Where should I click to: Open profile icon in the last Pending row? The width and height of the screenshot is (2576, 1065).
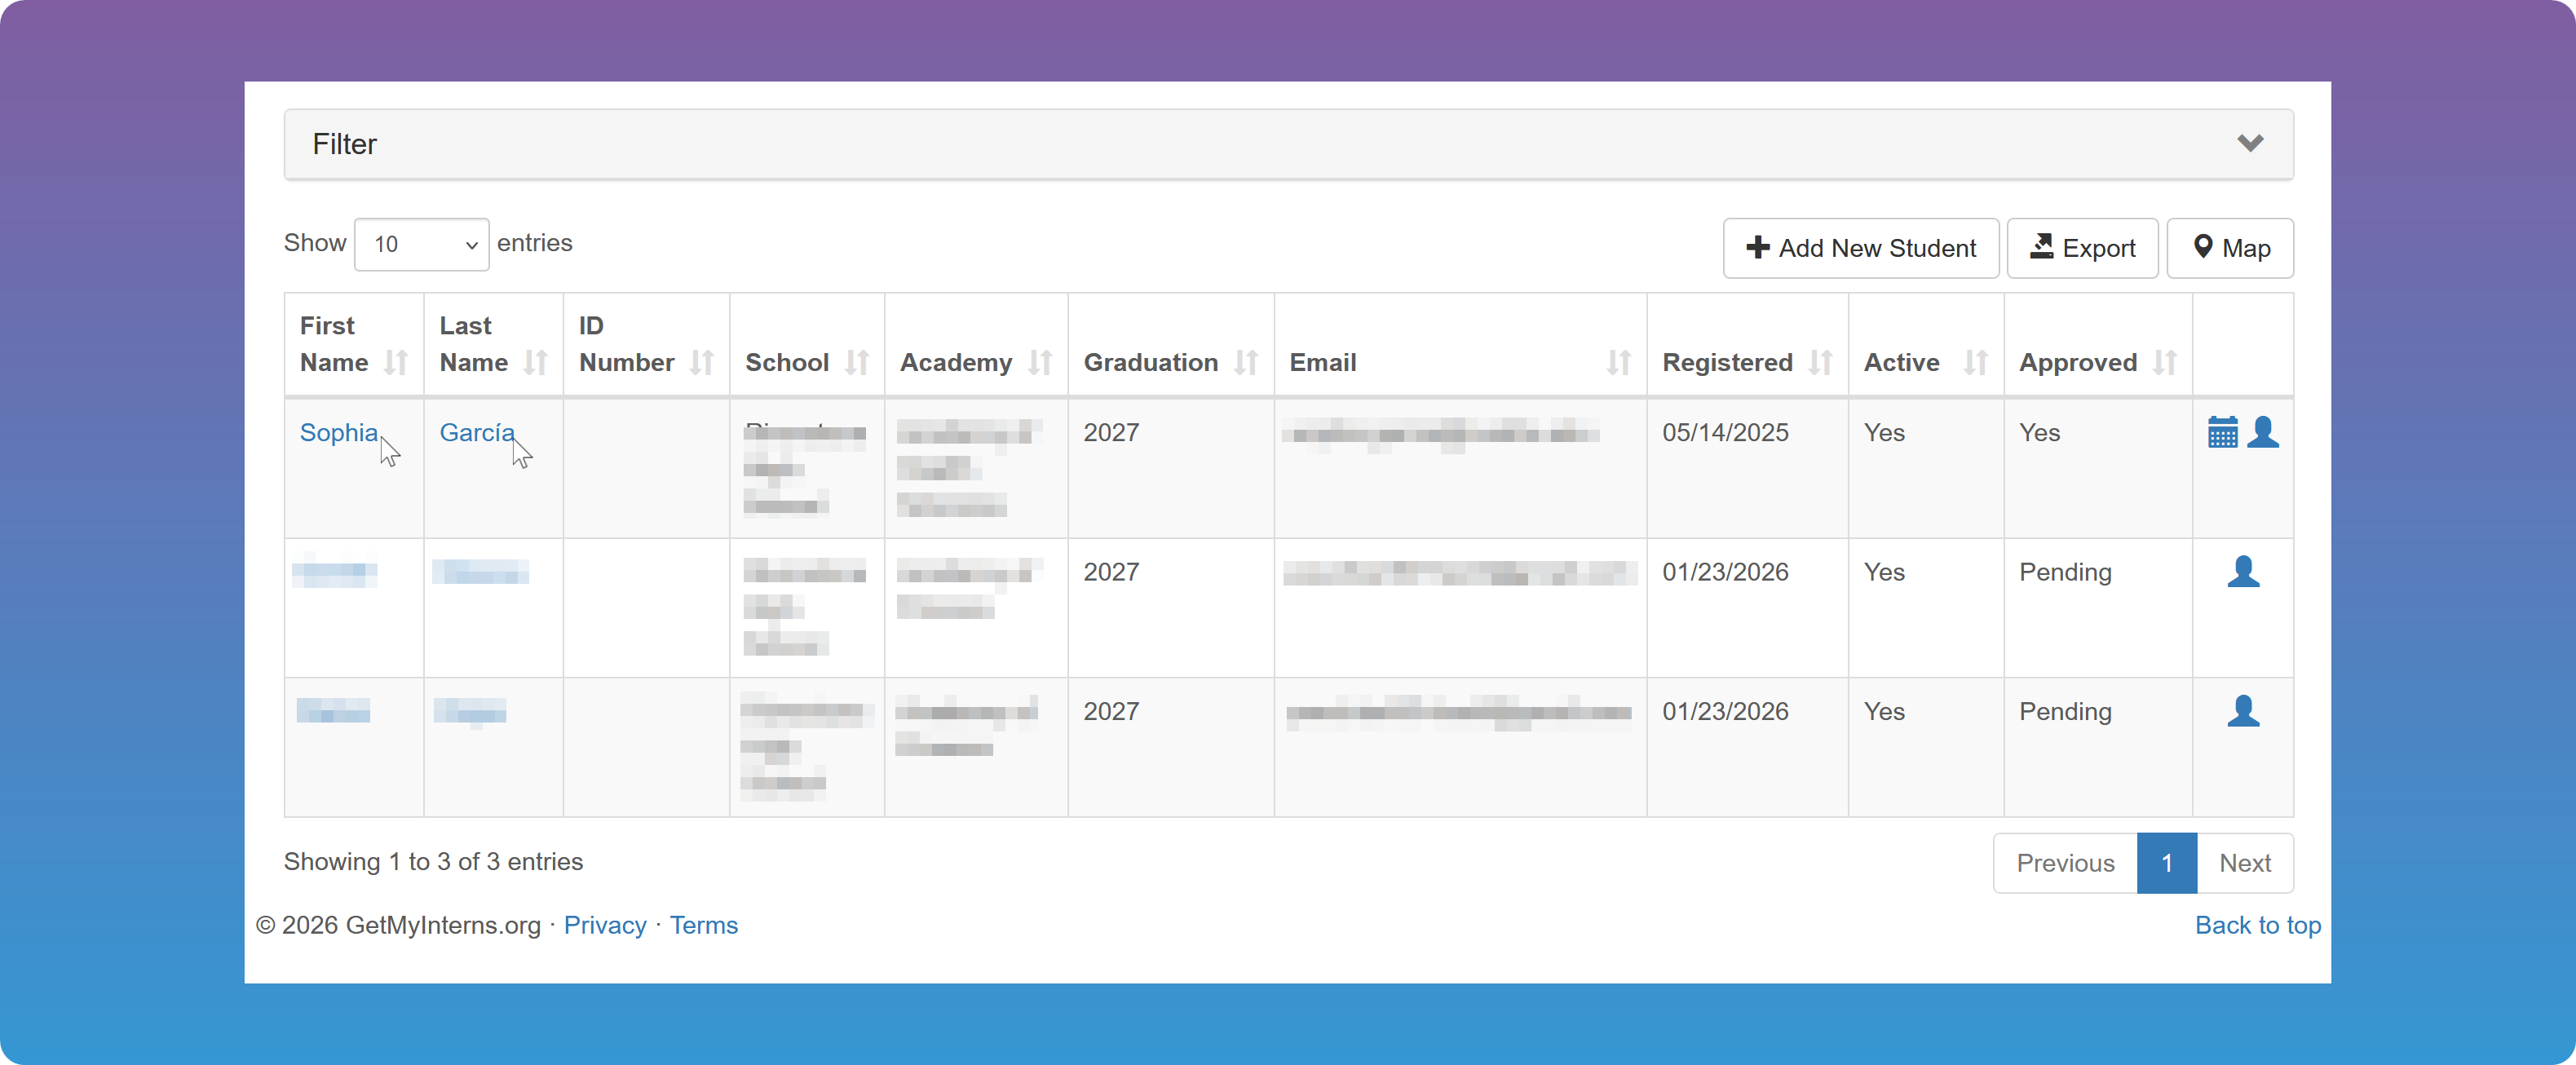(2243, 711)
